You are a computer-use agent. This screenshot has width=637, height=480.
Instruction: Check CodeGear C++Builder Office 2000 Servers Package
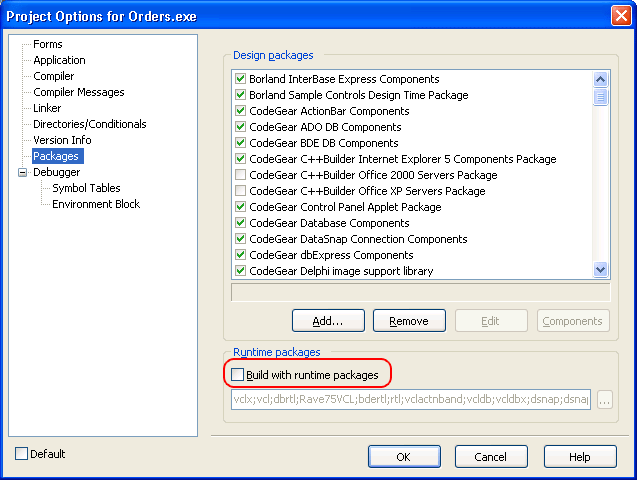240,175
